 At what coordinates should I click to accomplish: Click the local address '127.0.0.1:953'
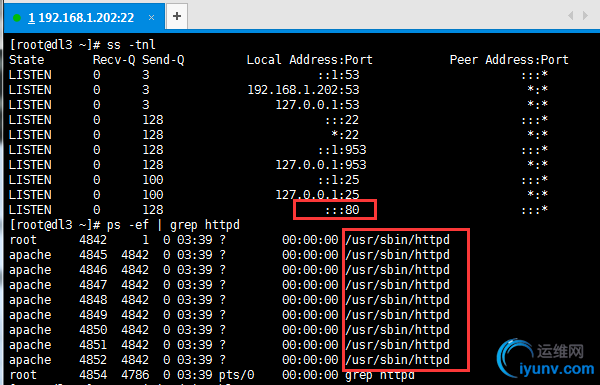(321, 165)
